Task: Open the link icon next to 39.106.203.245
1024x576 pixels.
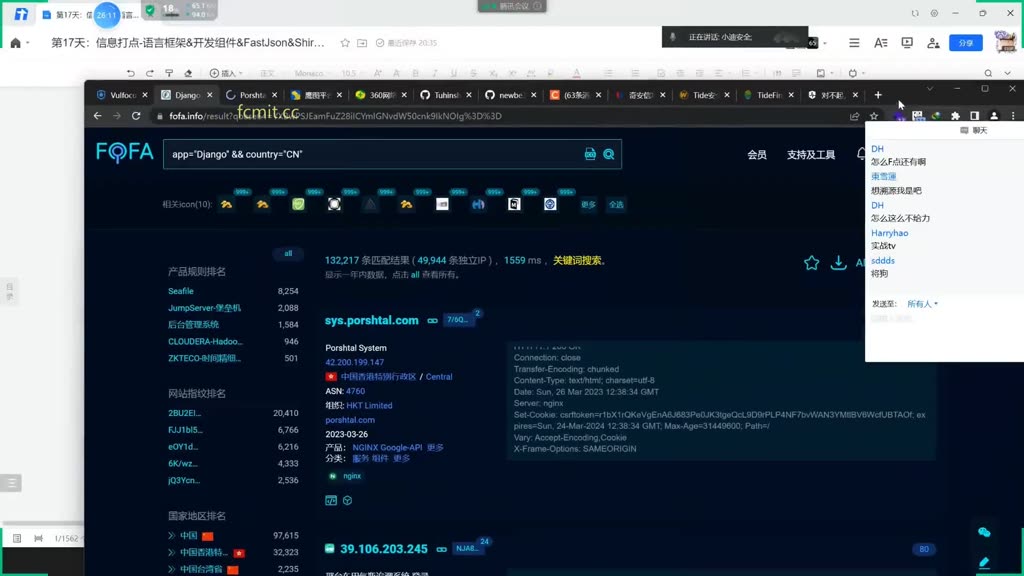Action: [441, 549]
